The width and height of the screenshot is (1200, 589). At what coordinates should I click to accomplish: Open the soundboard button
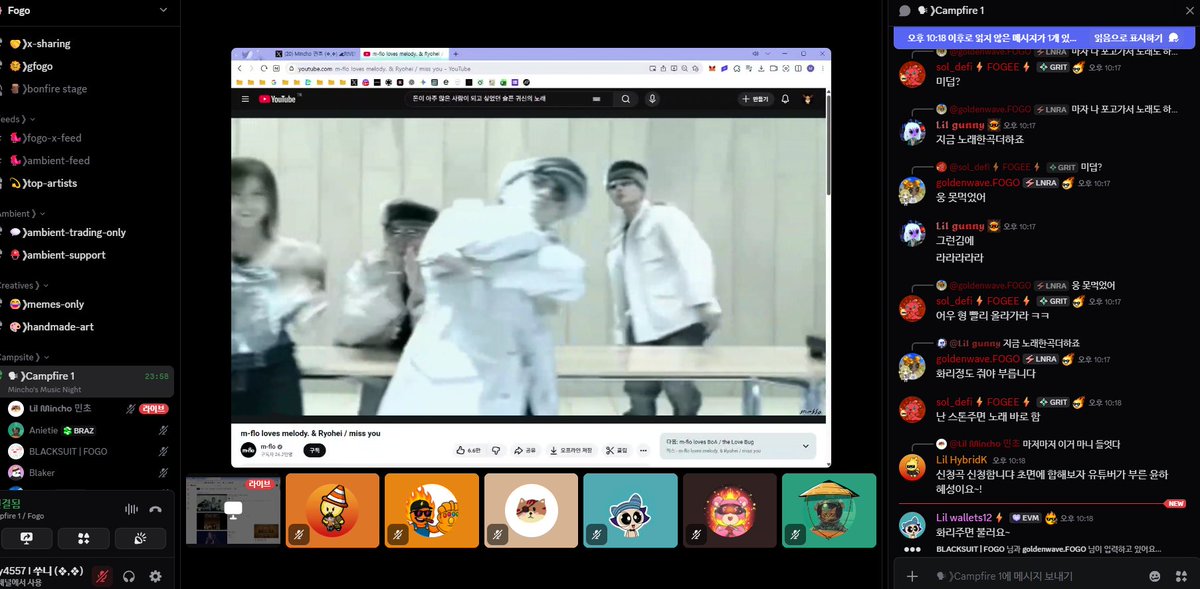click(x=141, y=539)
